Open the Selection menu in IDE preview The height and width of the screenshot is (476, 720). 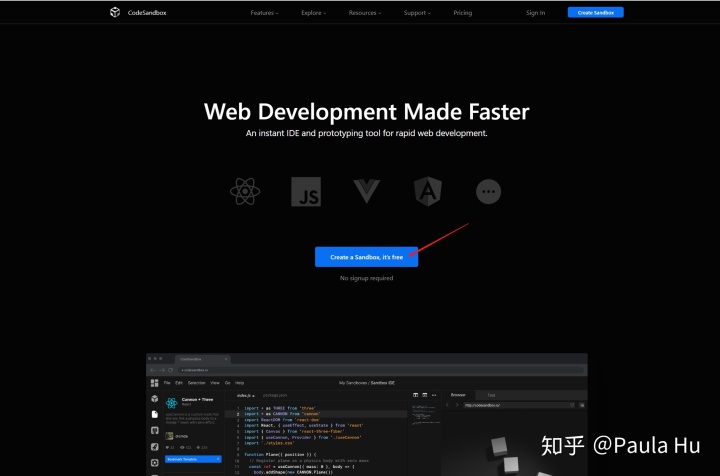[x=197, y=383]
